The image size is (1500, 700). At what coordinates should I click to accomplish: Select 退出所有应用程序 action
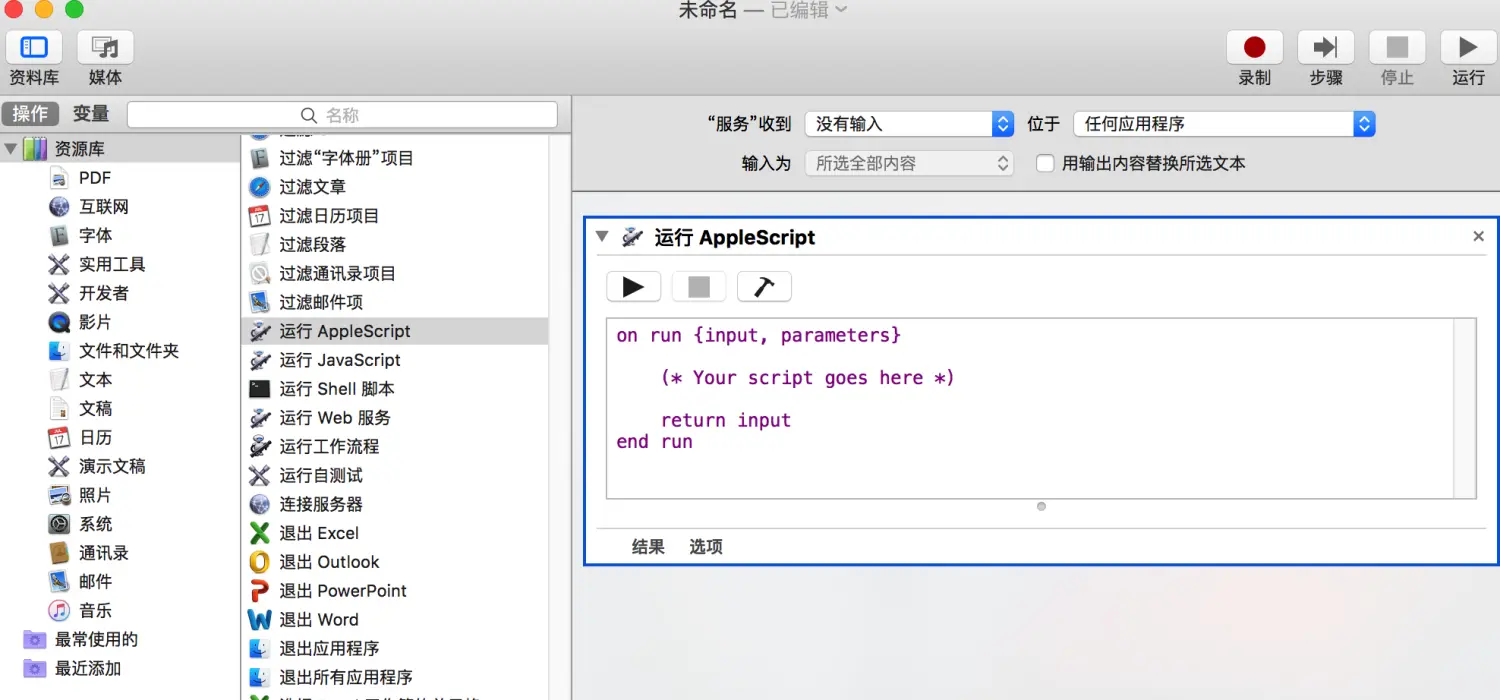pos(395,678)
